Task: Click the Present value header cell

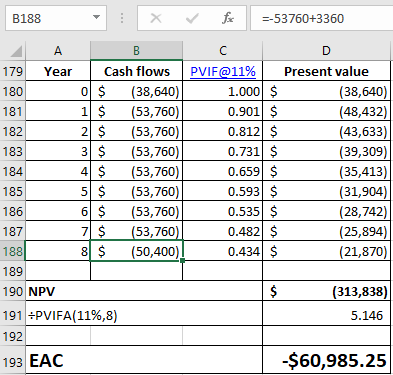Action: [x=326, y=71]
